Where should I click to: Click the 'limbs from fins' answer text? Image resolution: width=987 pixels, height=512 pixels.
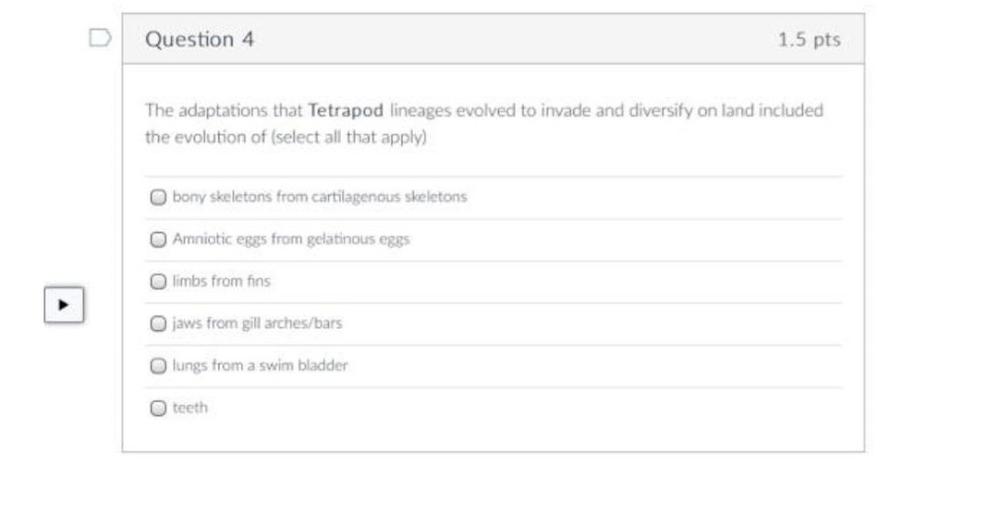(x=222, y=281)
